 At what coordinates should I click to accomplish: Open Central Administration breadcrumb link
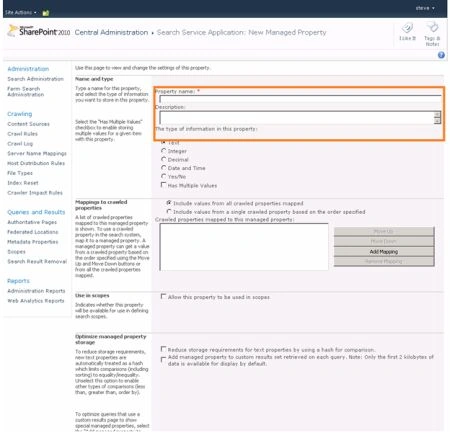(x=111, y=33)
